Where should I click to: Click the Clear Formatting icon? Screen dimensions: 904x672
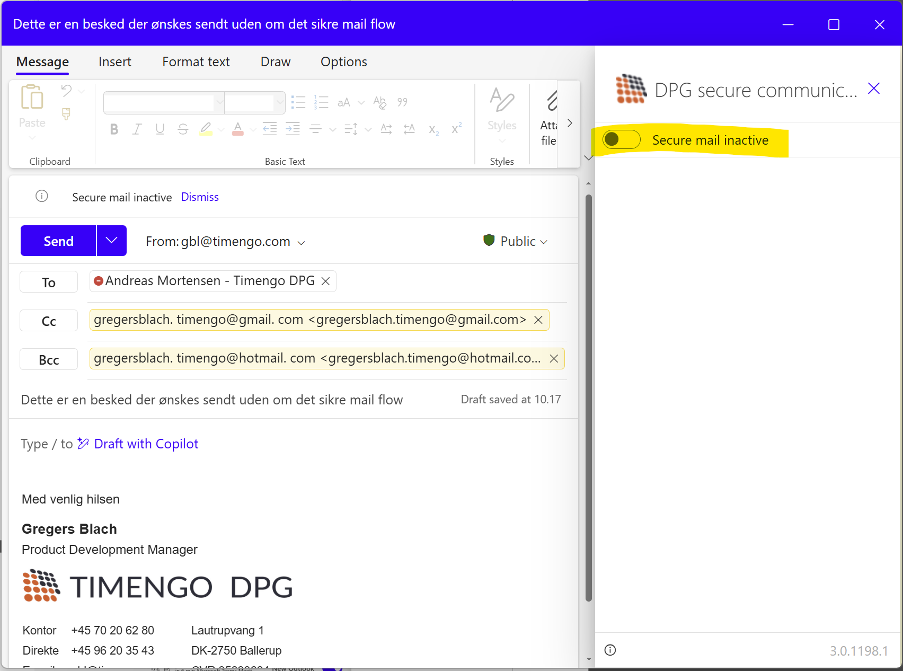tap(379, 103)
